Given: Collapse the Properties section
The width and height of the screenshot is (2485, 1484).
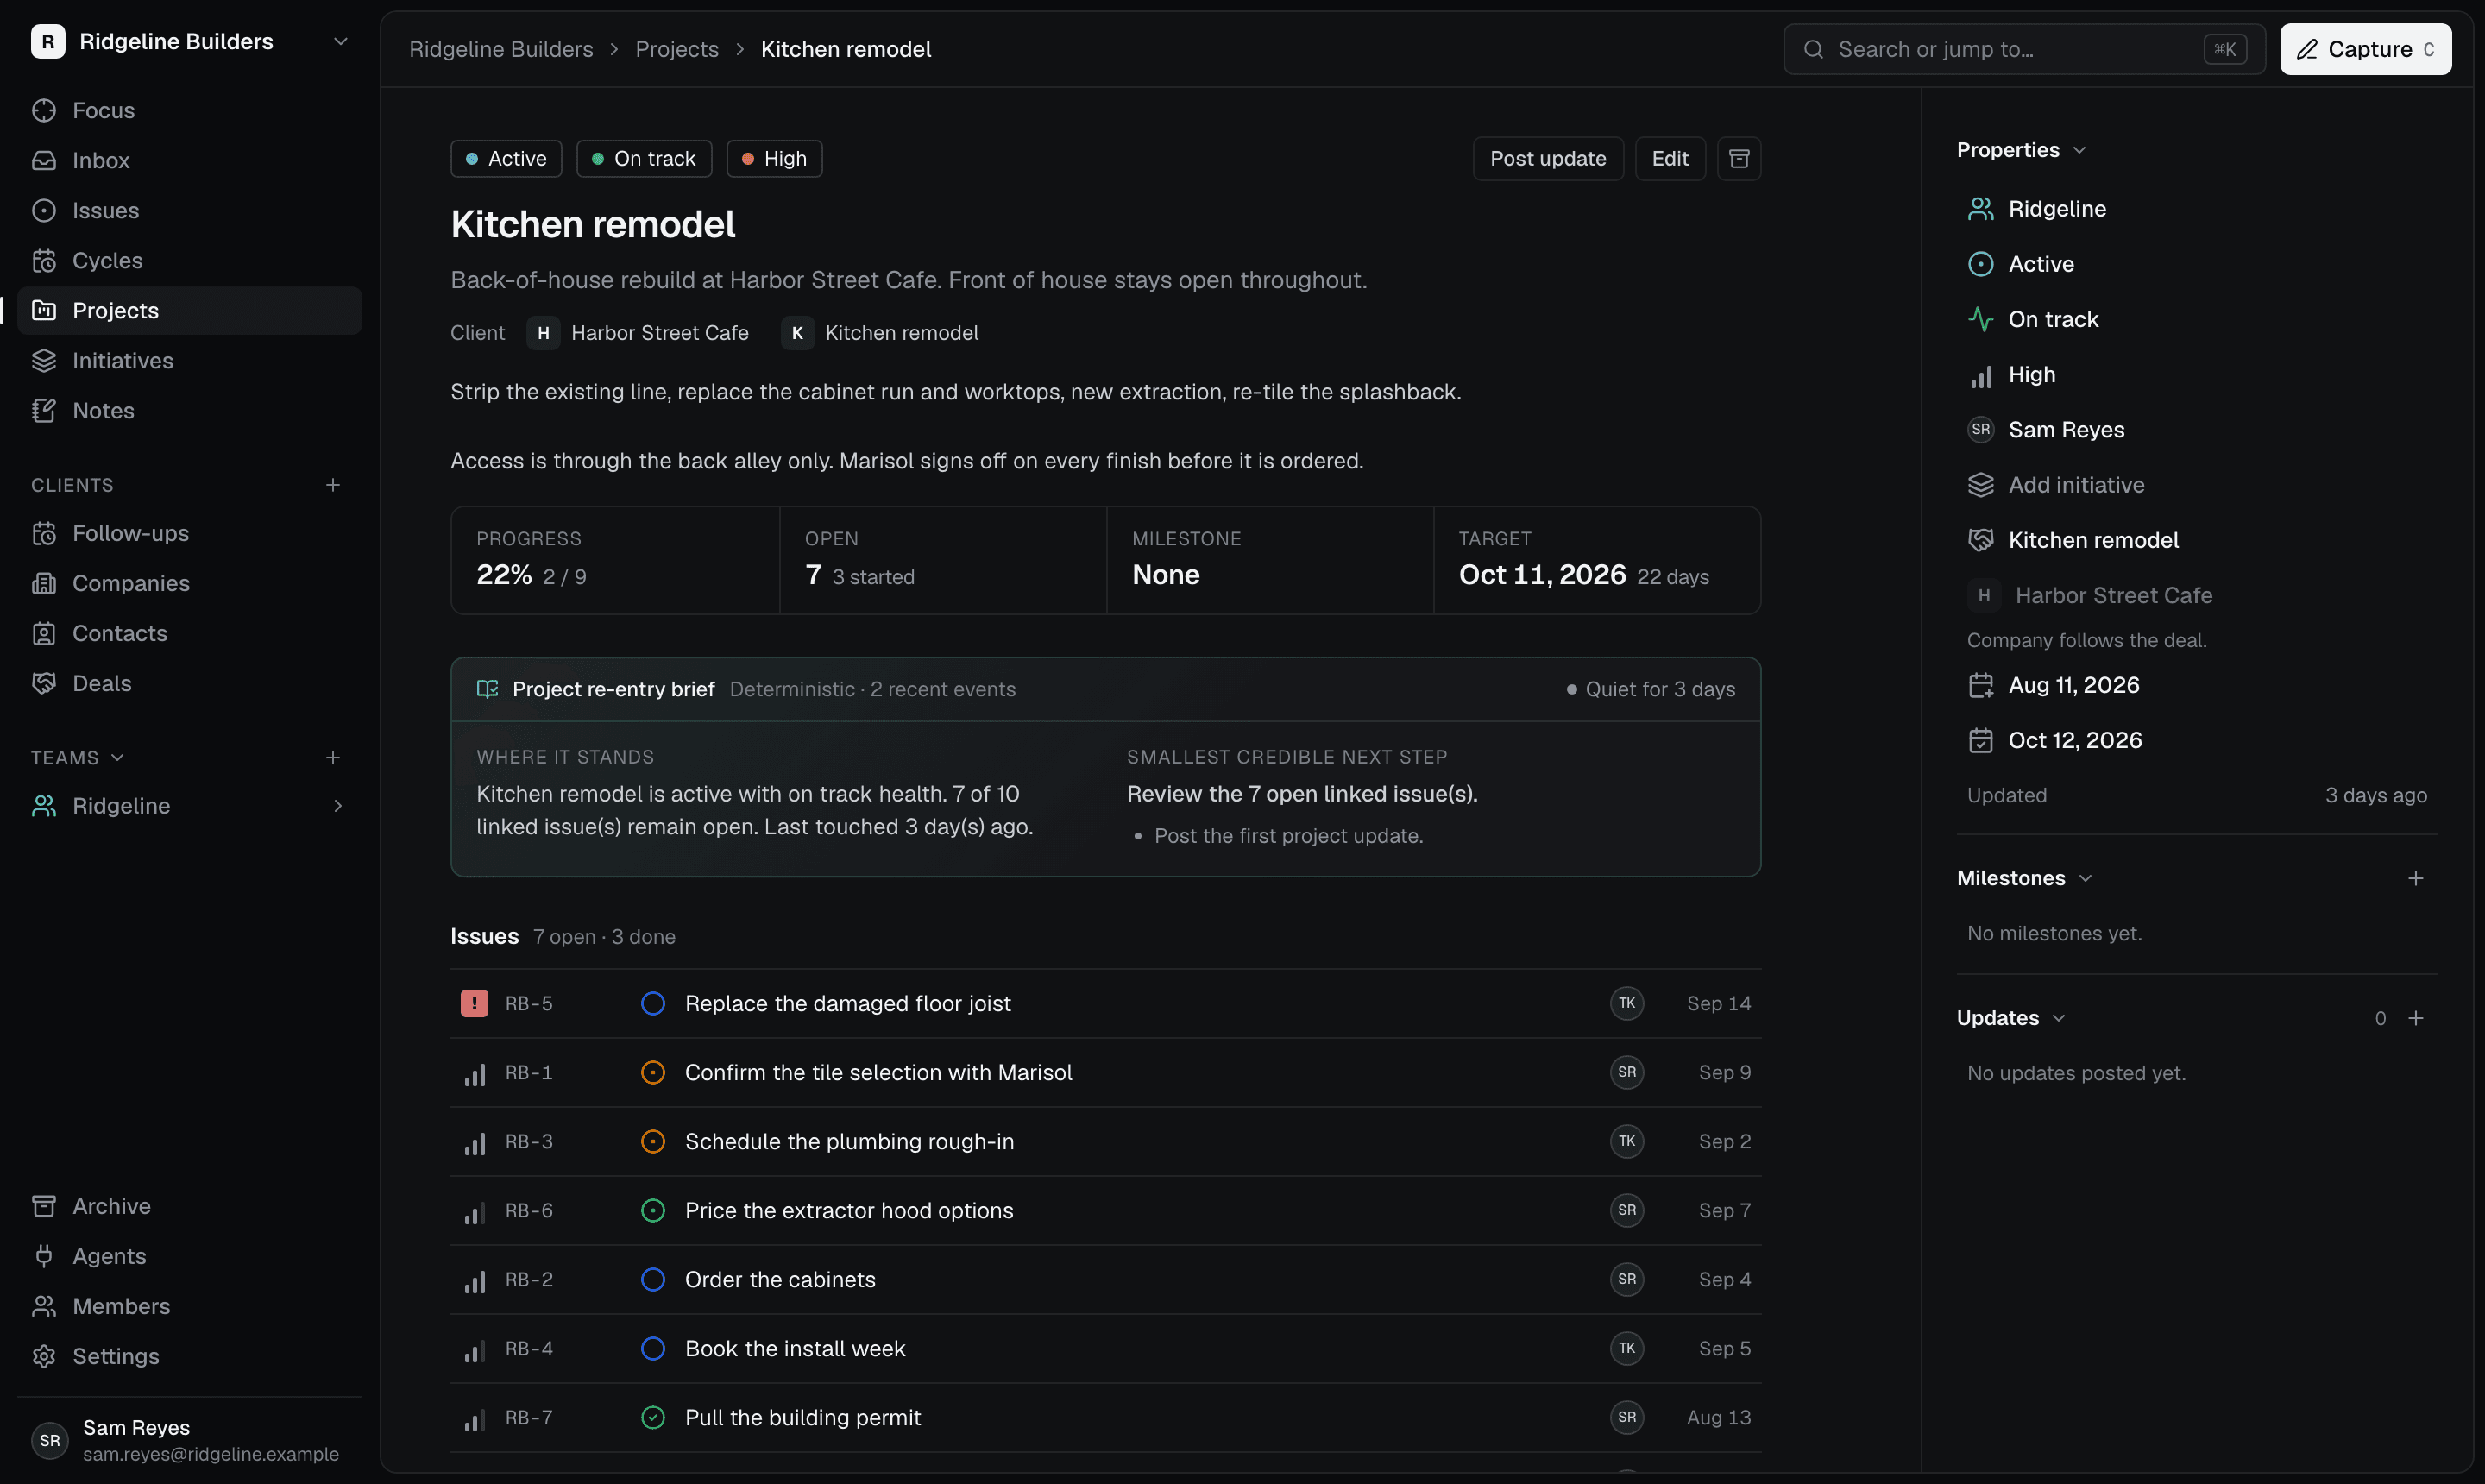Looking at the screenshot, I should coord(2021,150).
